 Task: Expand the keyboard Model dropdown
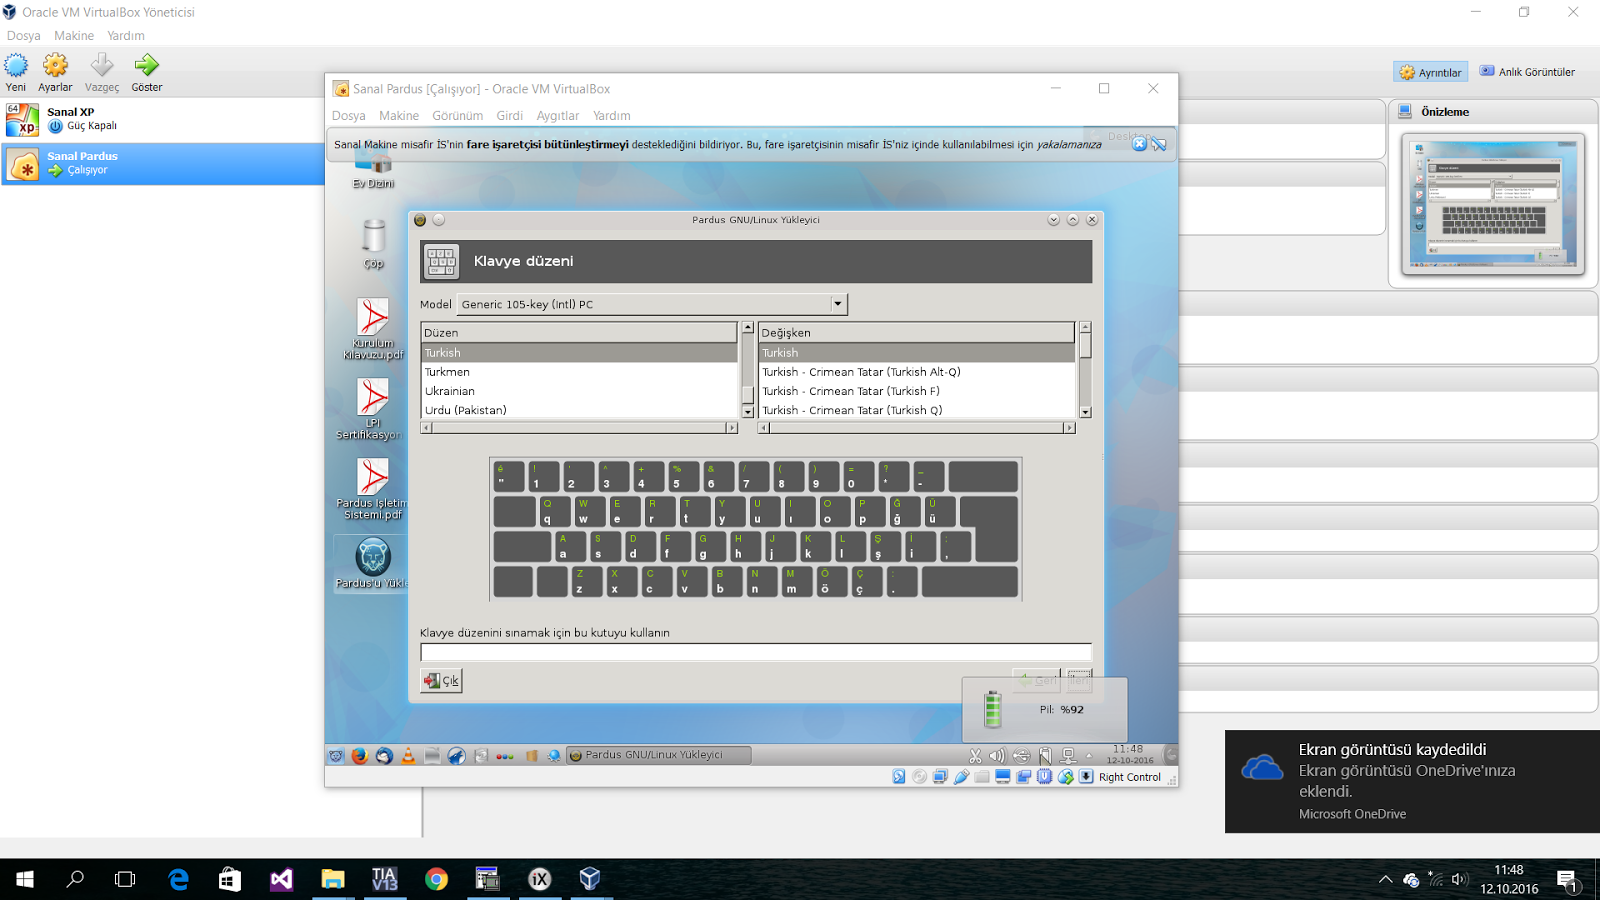tap(838, 304)
